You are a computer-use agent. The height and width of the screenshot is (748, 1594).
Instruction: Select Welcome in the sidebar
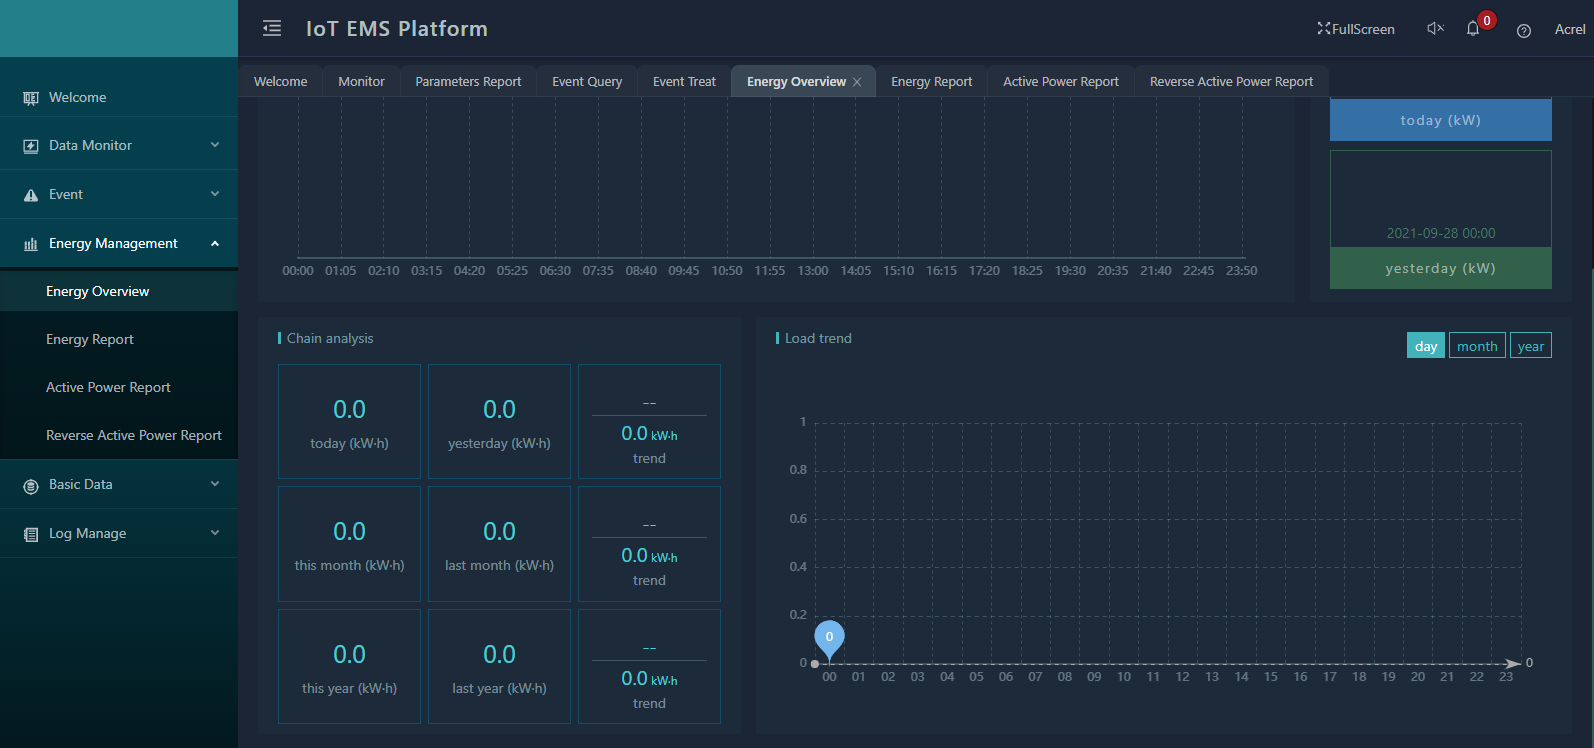(x=119, y=97)
